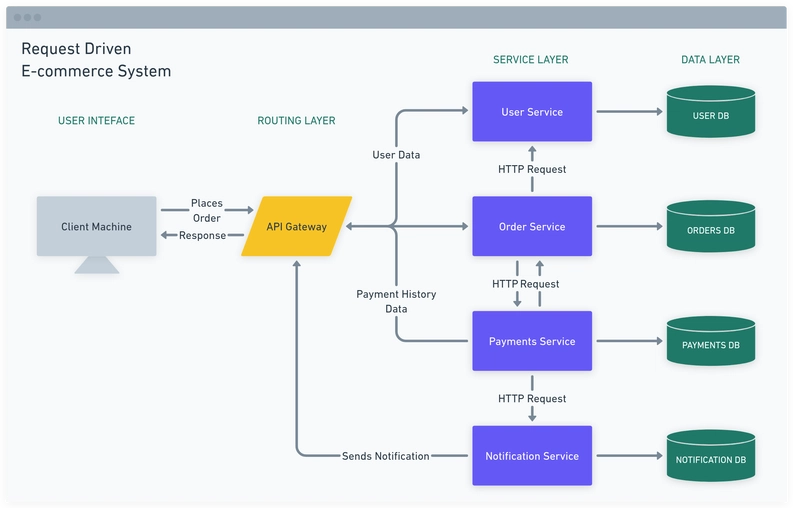Click the Response arrow label

[x=202, y=236]
